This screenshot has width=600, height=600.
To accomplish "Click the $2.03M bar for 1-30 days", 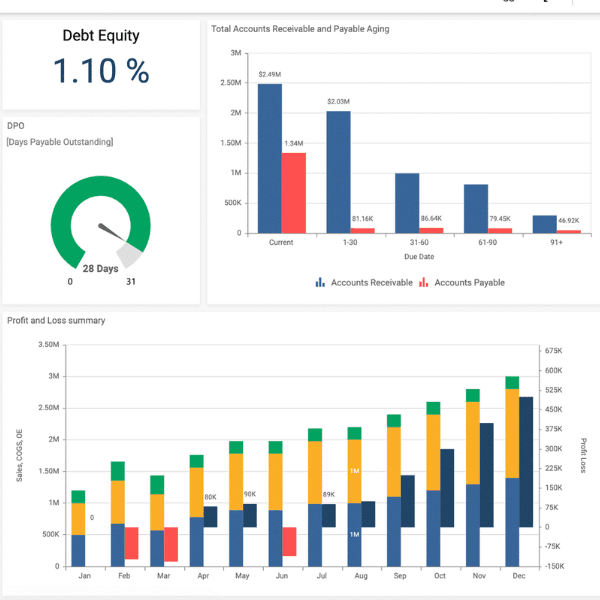I will (338, 171).
